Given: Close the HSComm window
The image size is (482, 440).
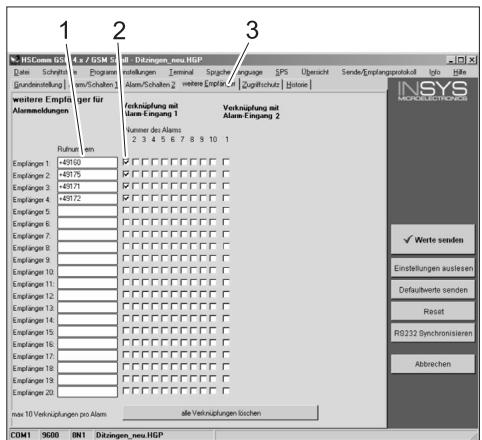Looking at the screenshot, I should click(472, 60).
